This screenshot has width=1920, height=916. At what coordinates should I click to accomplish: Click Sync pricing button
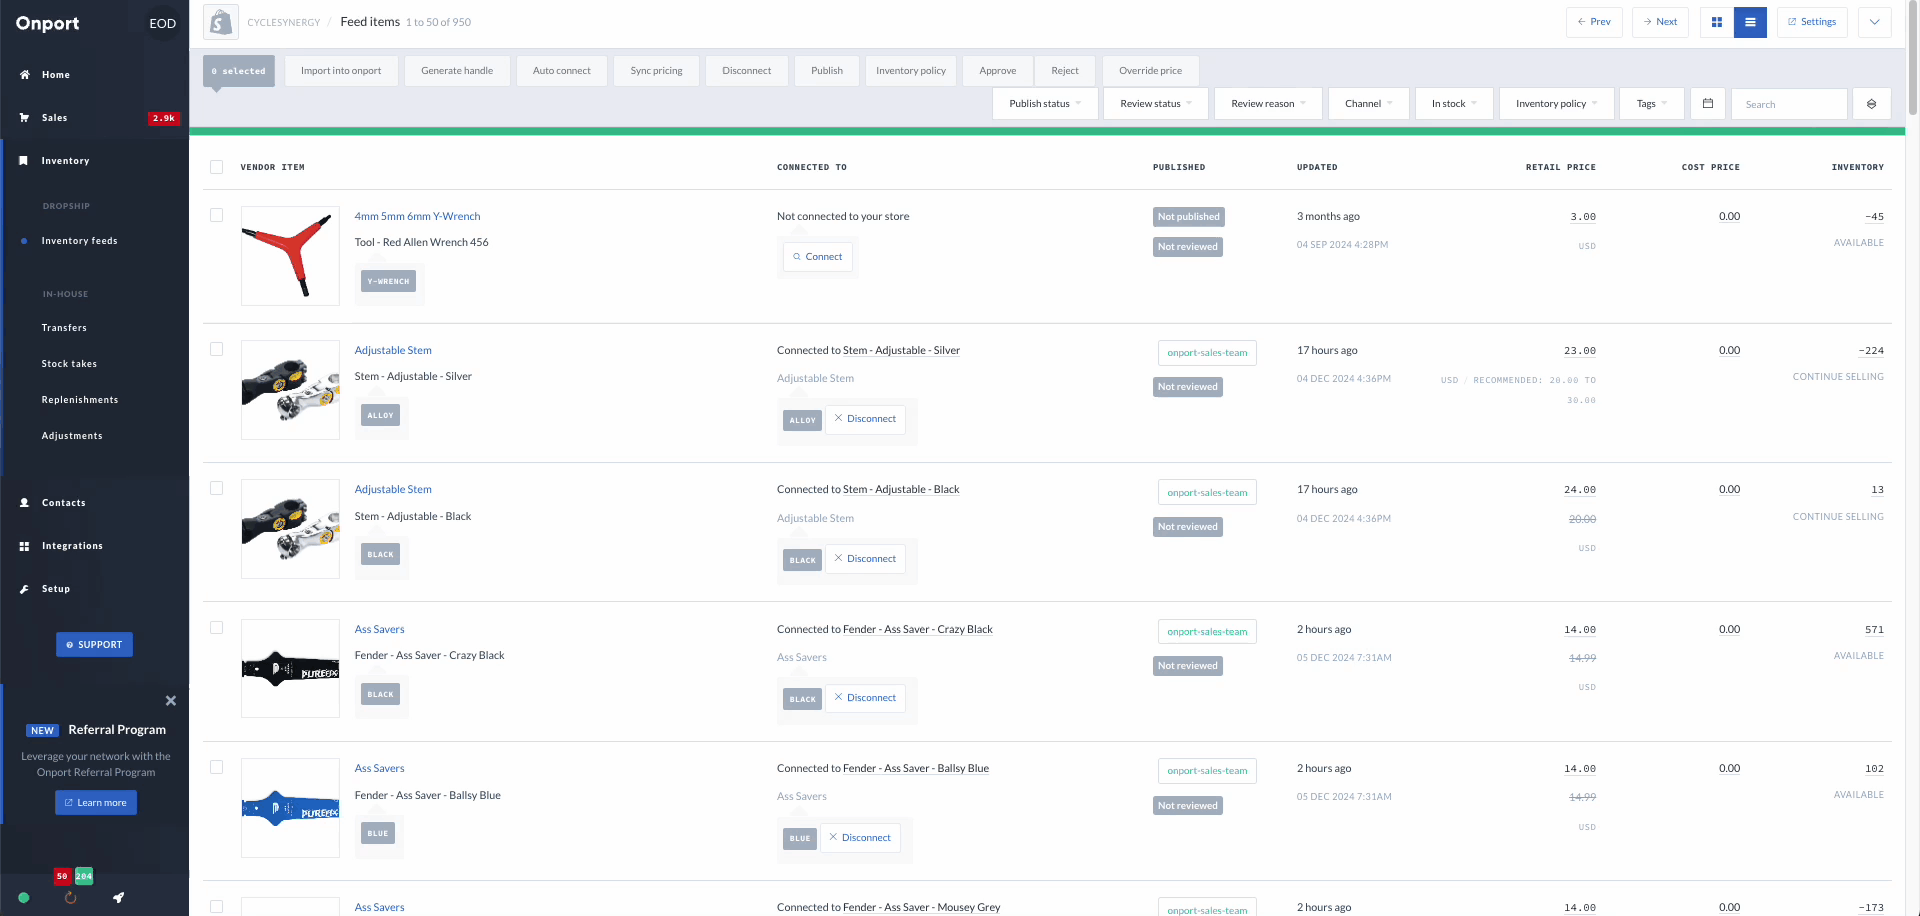click(x=657, y=71)
